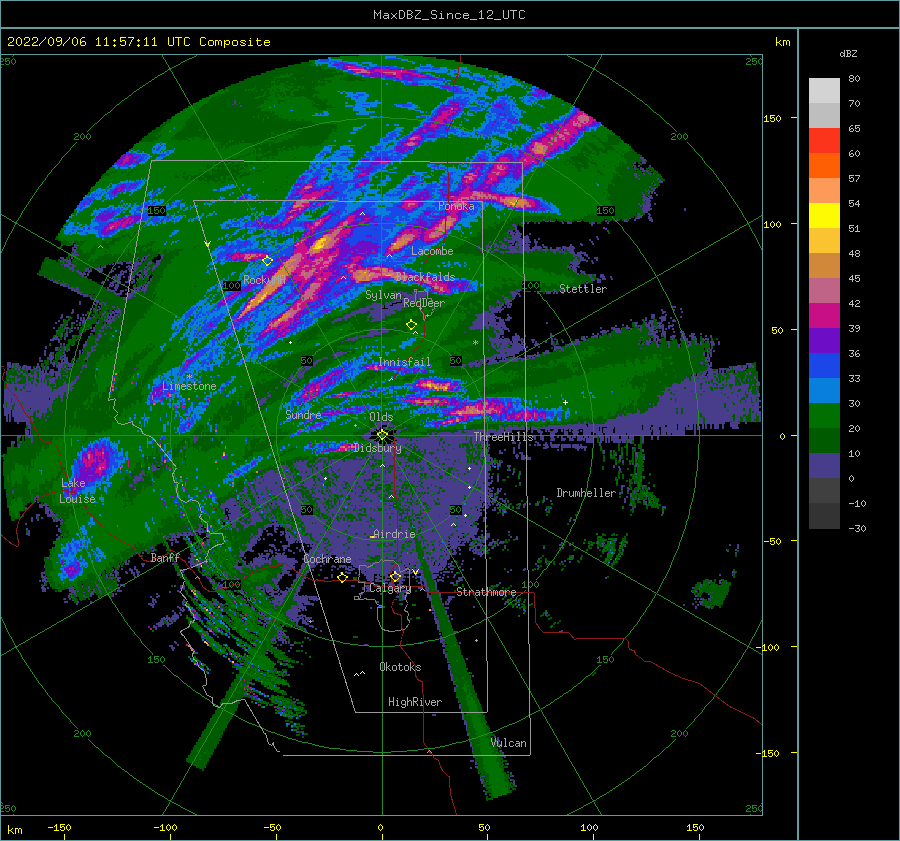This screenshot has height=841, width=900.
Task: Pick the slate purple 0-10 dBZ legend swatch
Action: coord(824,466)
